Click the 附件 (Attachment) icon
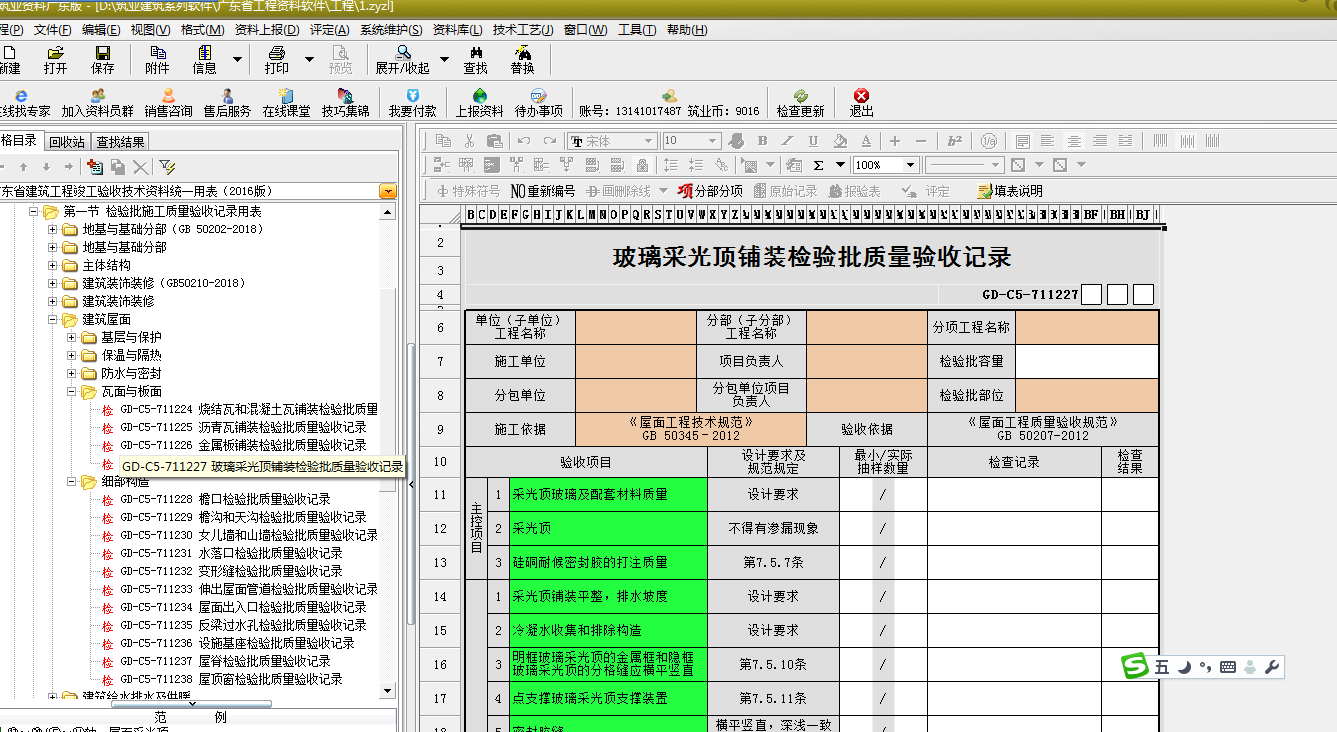Screen dimensions: 1337x732 click(x=157, y=59)
